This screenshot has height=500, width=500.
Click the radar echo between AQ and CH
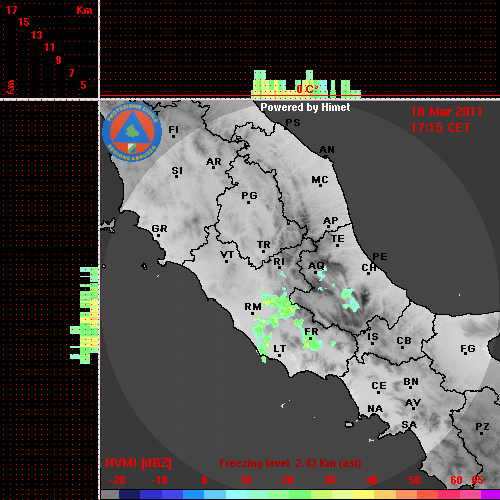click(350, 300)
